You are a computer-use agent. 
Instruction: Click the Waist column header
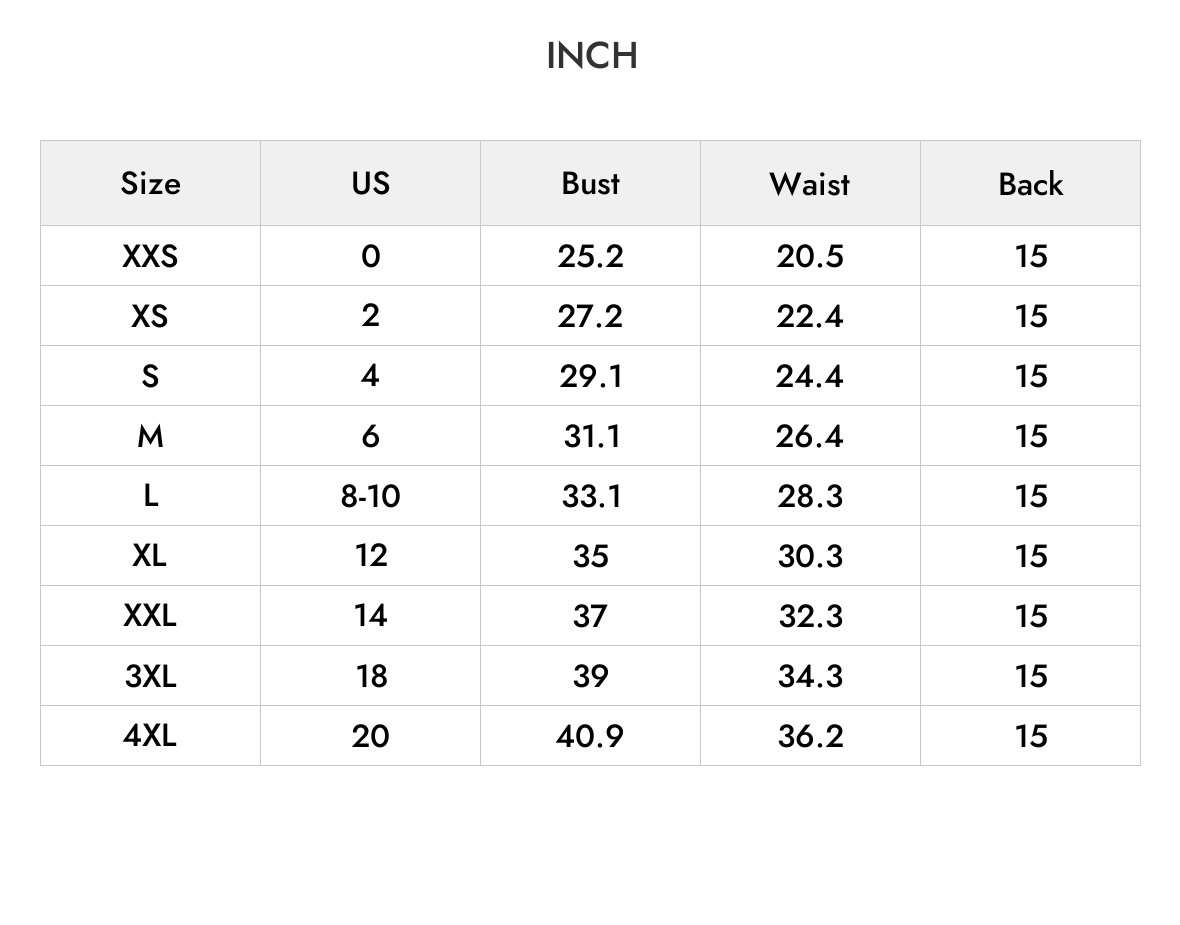(x=810, y=184)
